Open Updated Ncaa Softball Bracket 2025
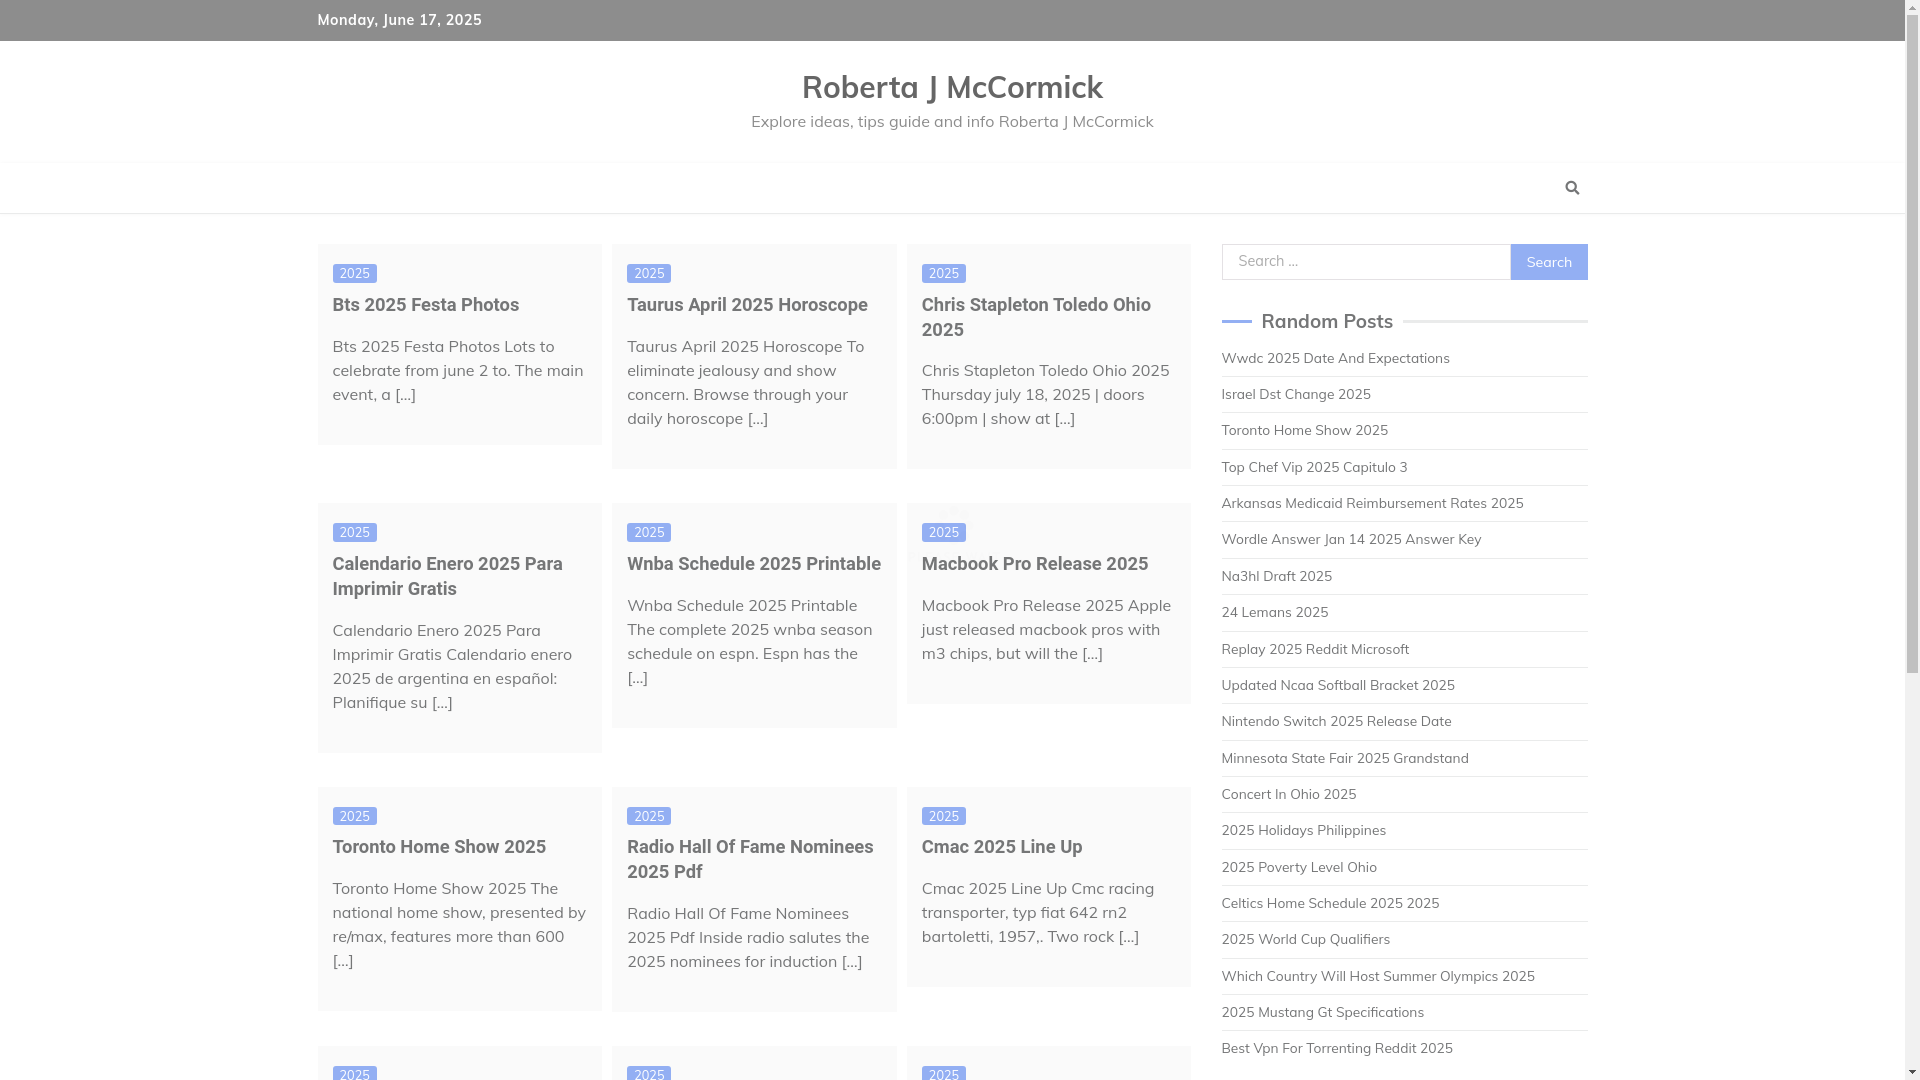 tap(1338, 685)
